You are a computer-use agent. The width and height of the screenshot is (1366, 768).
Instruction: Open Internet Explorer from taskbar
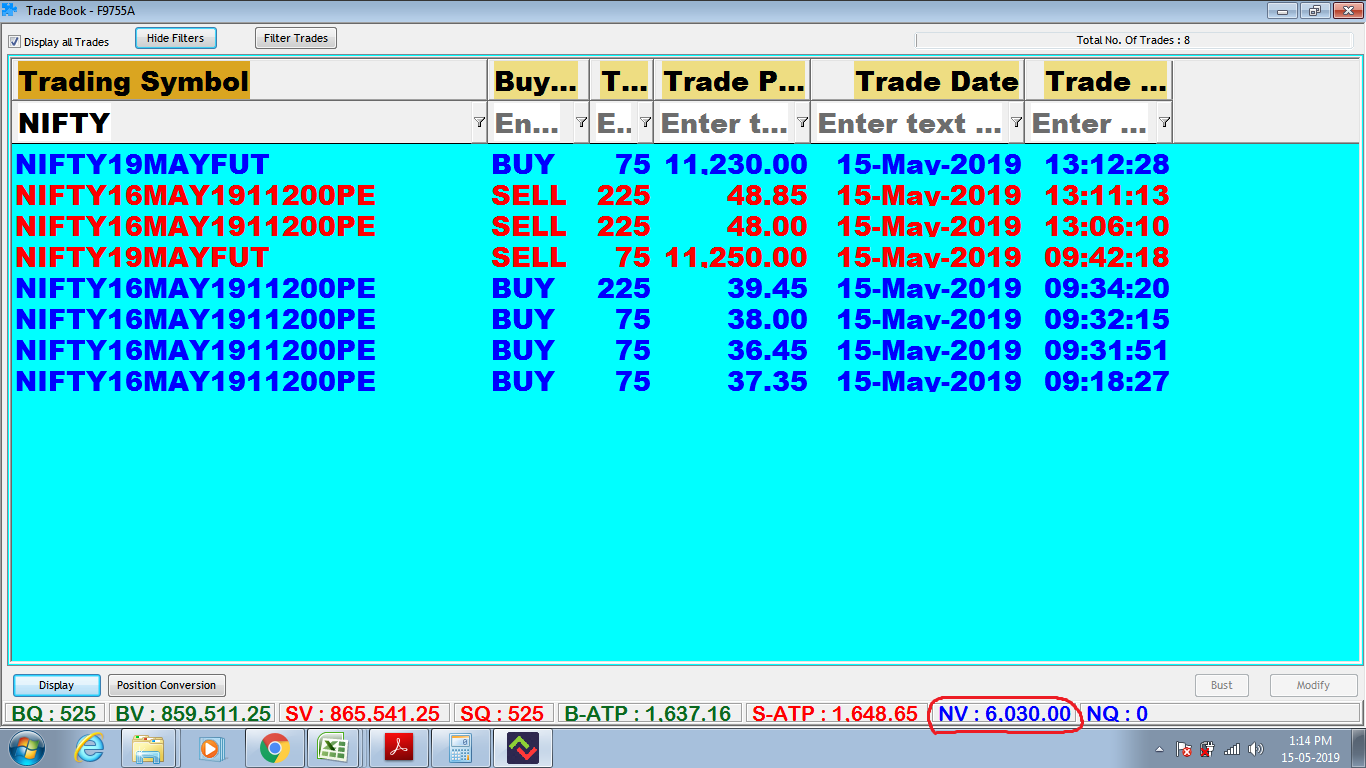coord(90,748)
